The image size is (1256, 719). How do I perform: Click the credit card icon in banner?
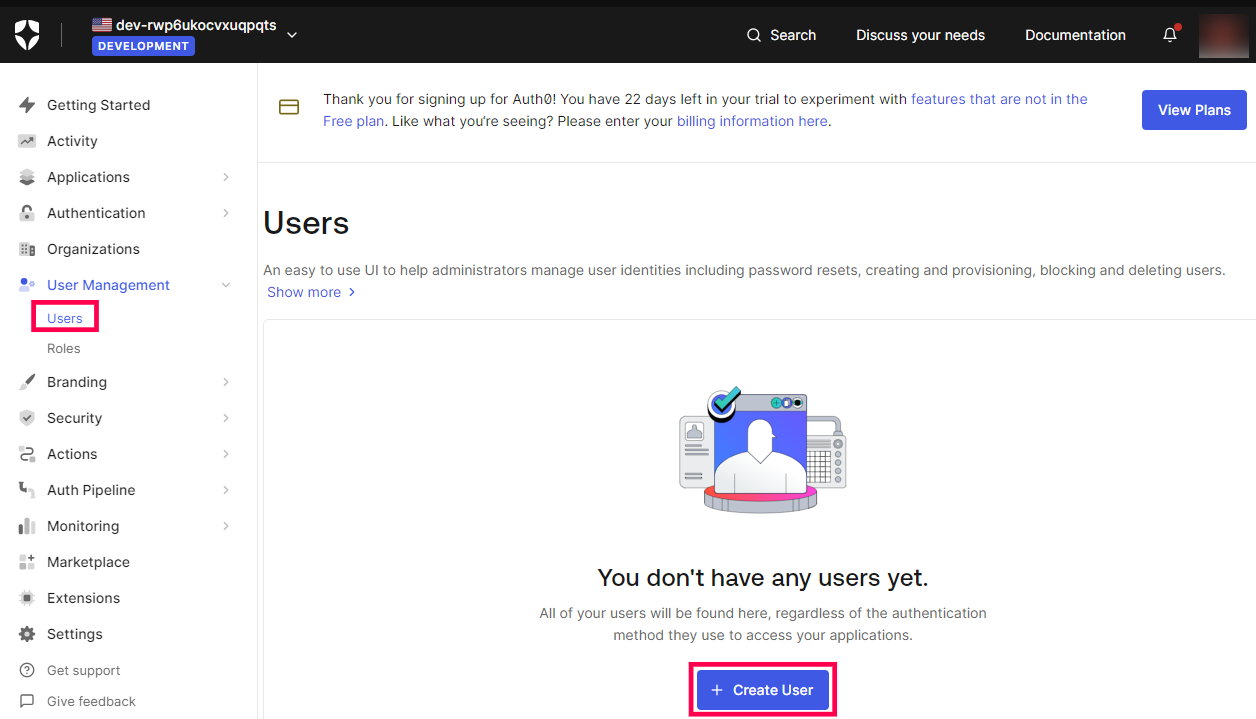tap(289, 107)
